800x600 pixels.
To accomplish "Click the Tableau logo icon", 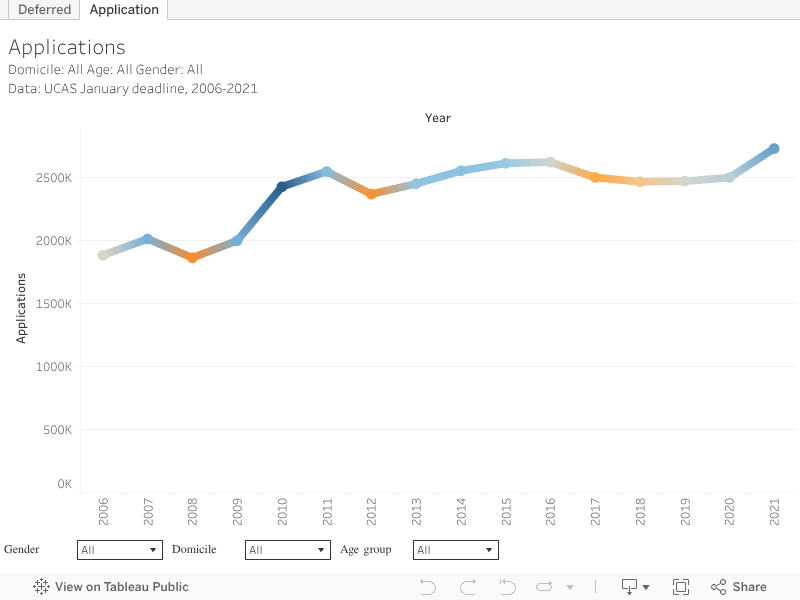I will point(42,587).
